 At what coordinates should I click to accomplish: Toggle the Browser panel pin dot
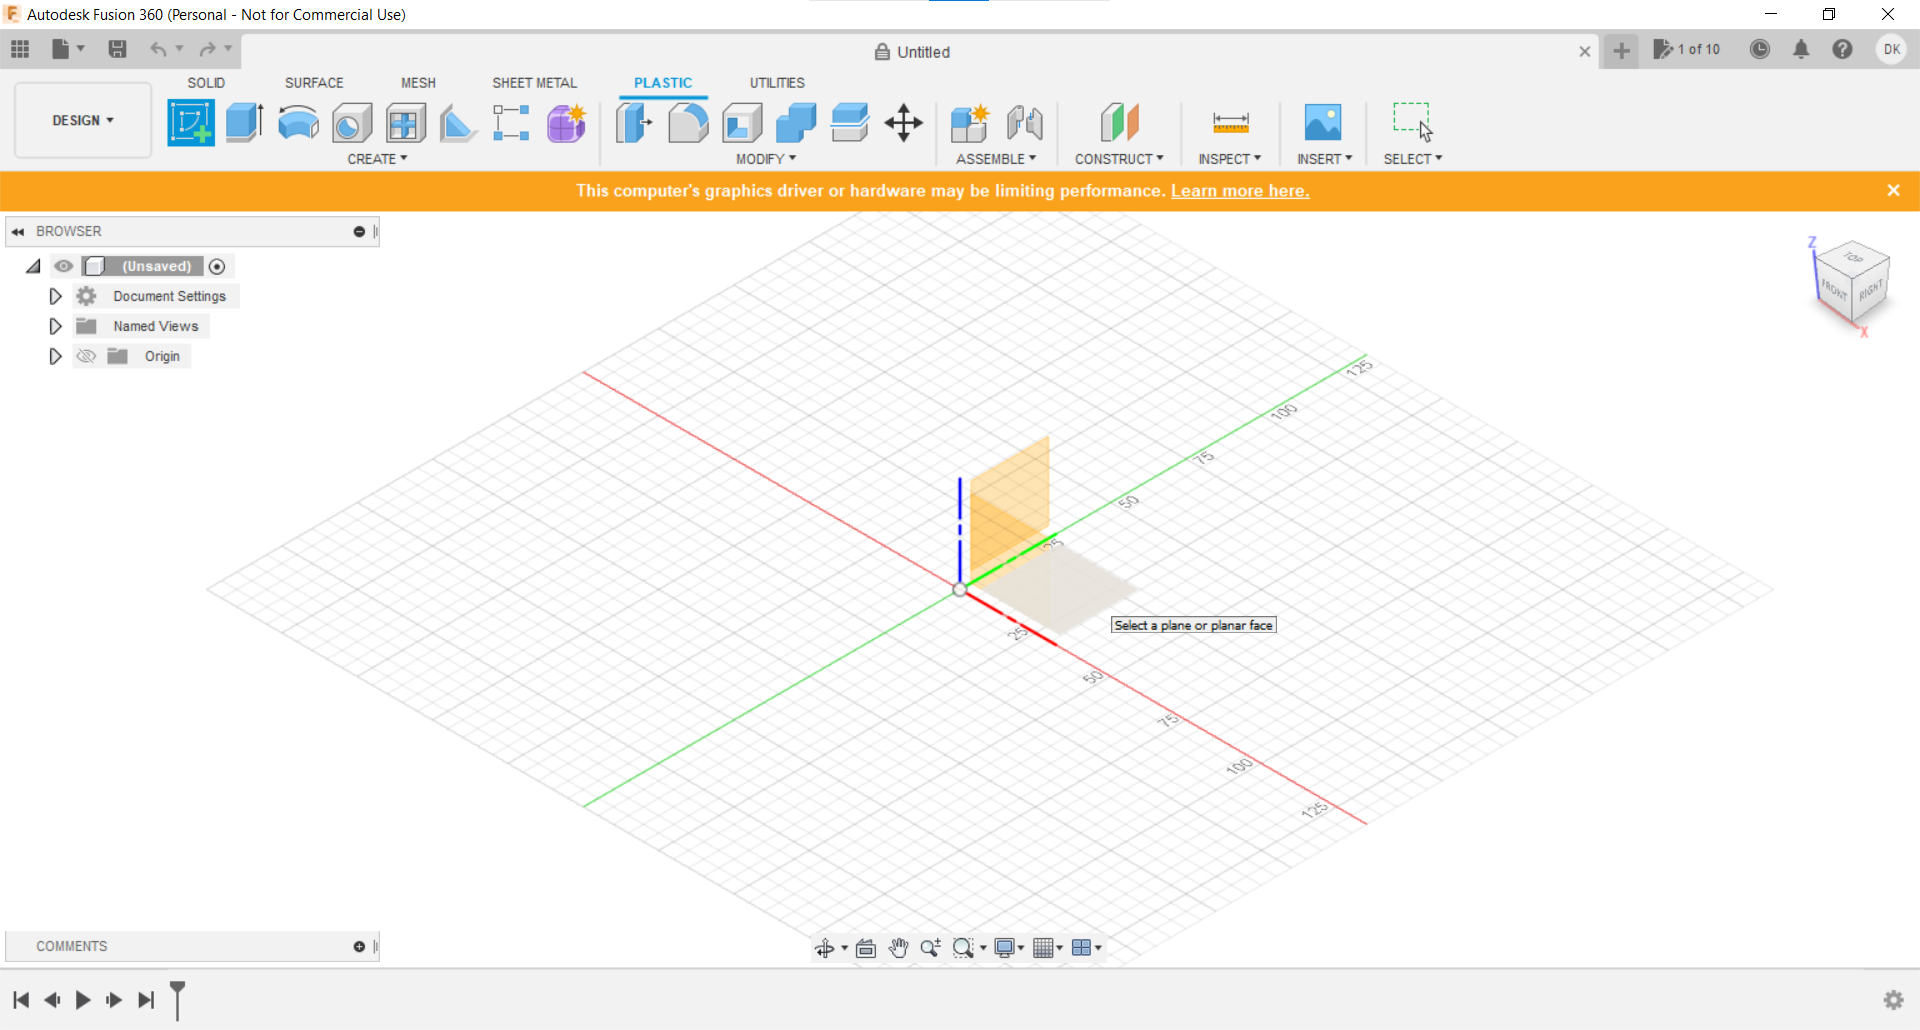pyautogui.click(x=359, y=232)
